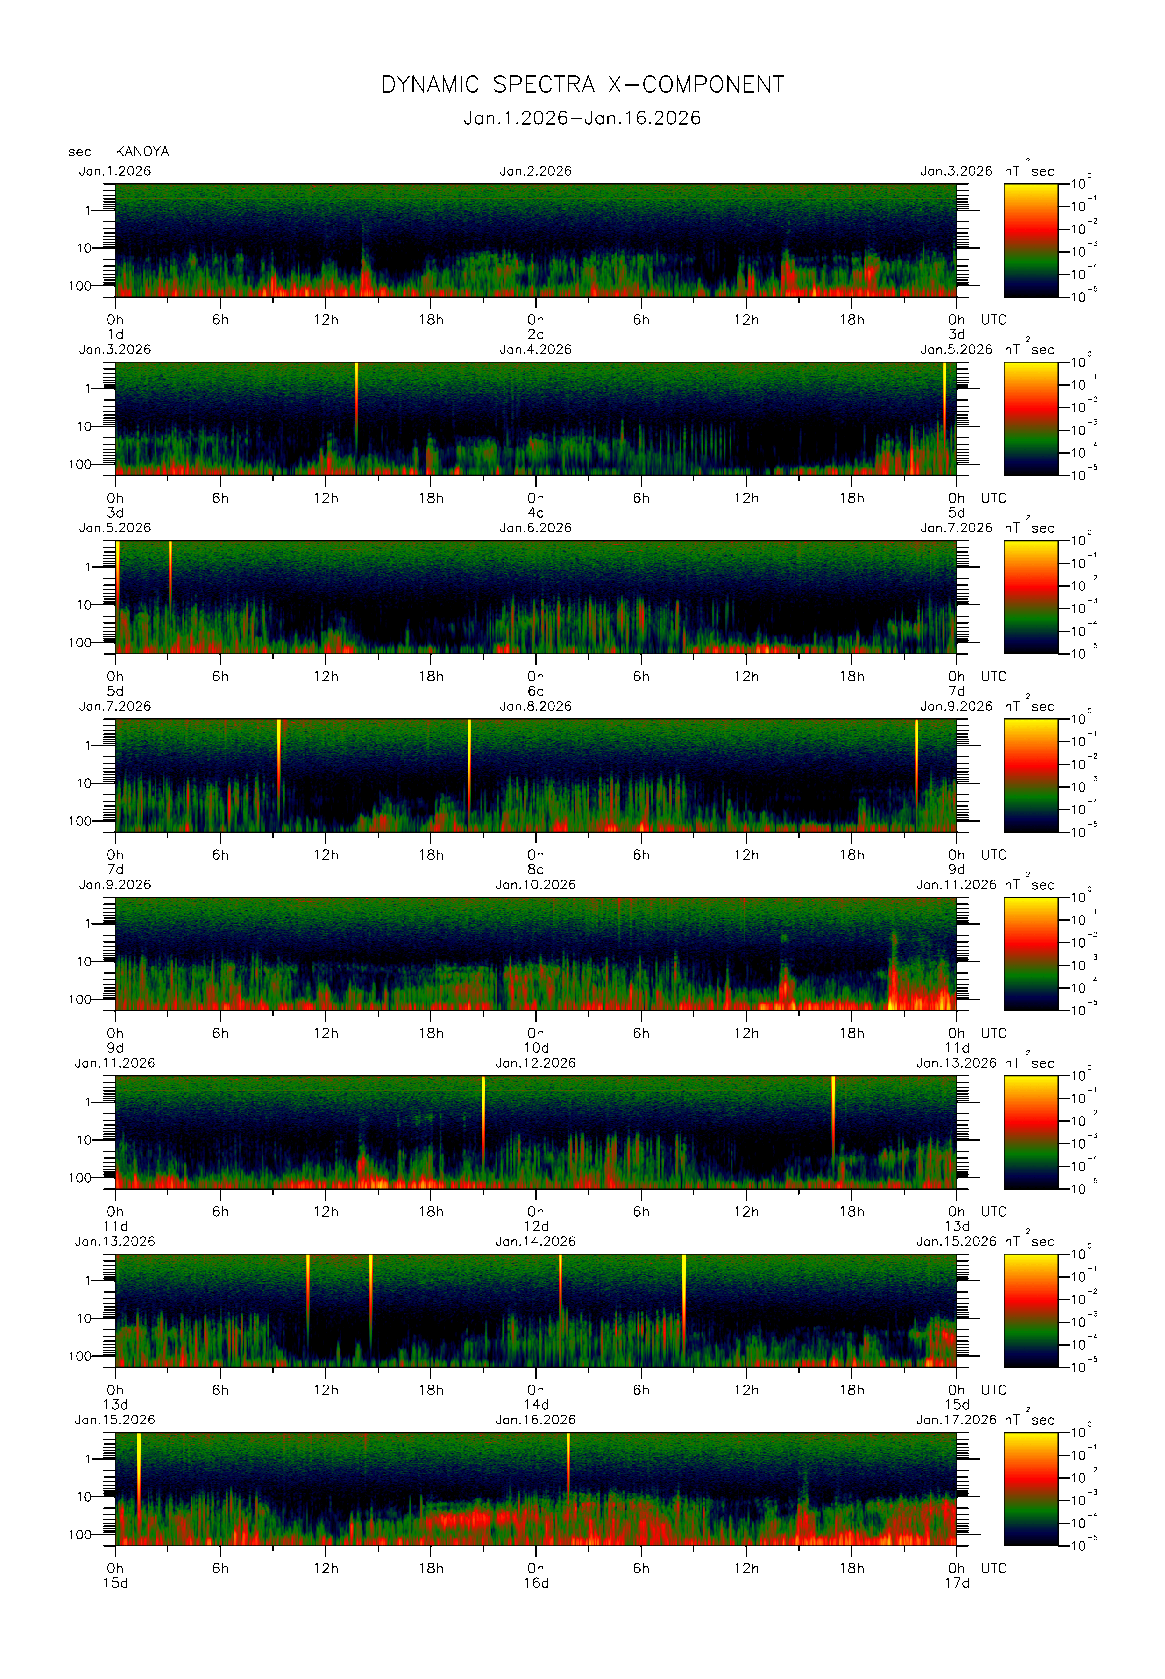Image resolution: width=1165 pixels, height=1679 pixels.
Task: Click the colorbar of the bottom spectrogram
Action: point(1030,1489)
